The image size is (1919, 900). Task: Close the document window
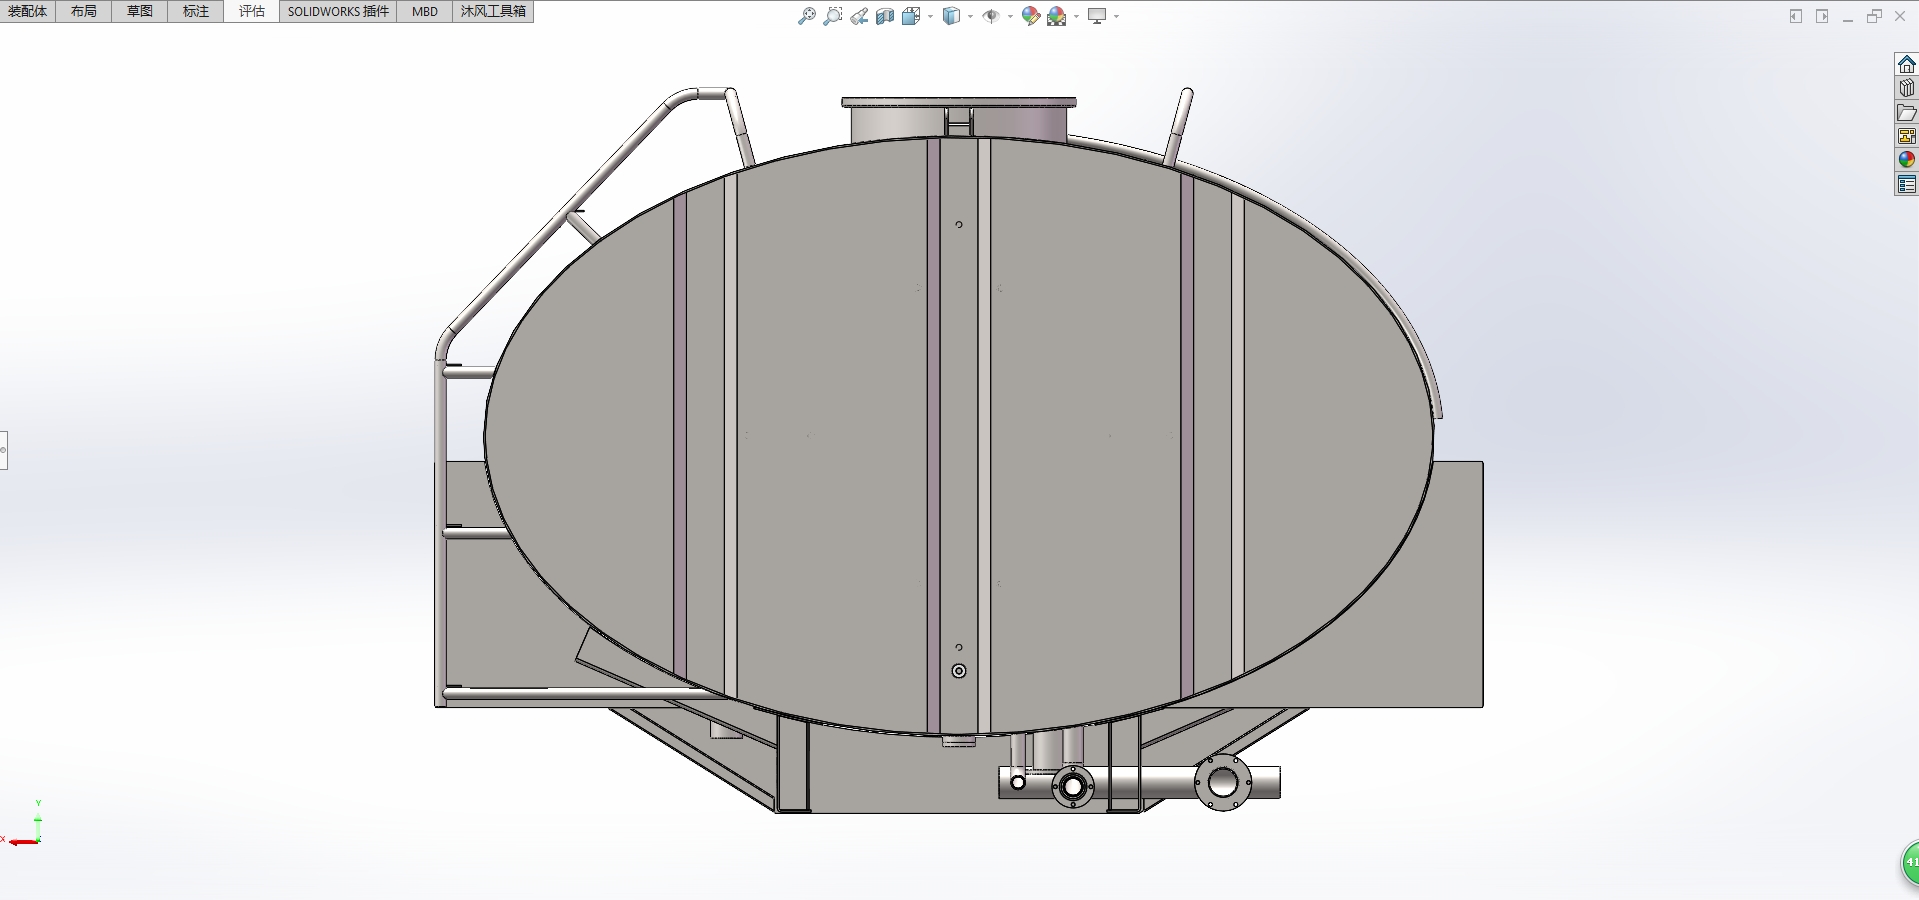point(1900,16)
